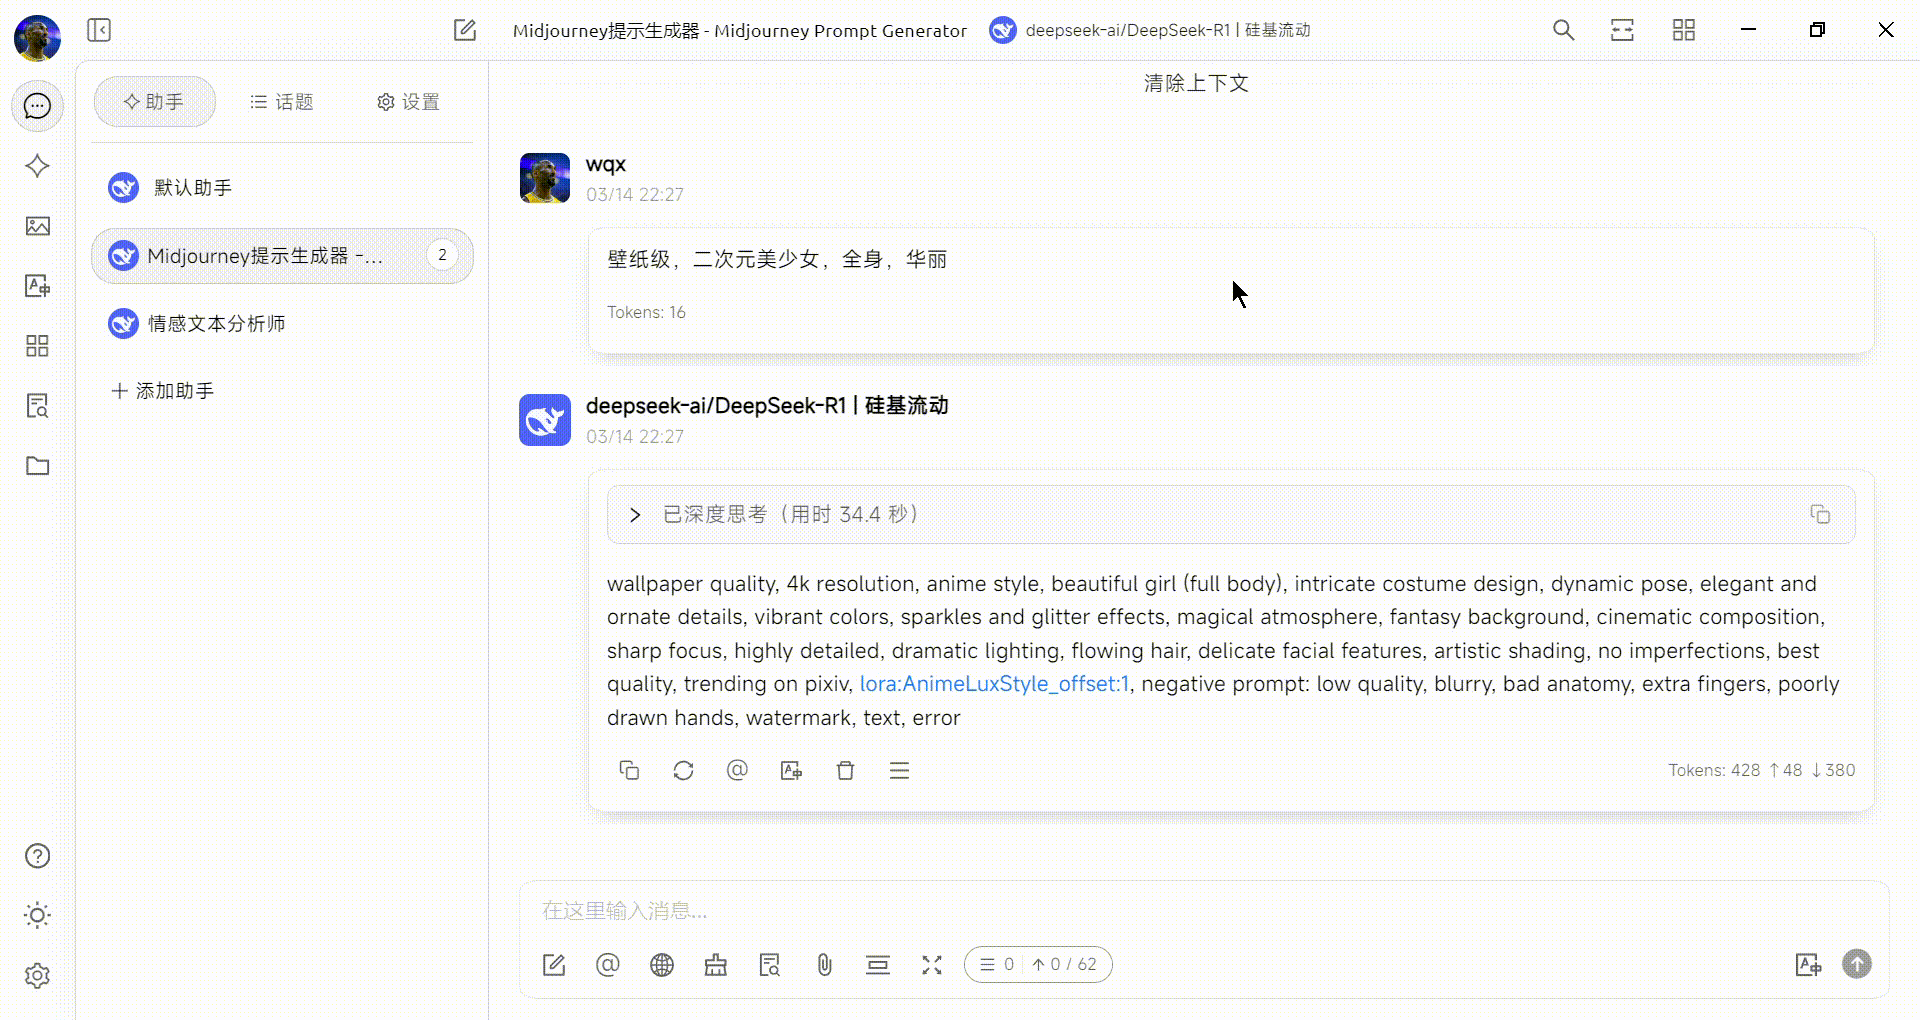Select model deepseek-ai/DeepSeek-R1 in title bar
Screen dimensions: 1920x1020
[x=1150, y=30]
